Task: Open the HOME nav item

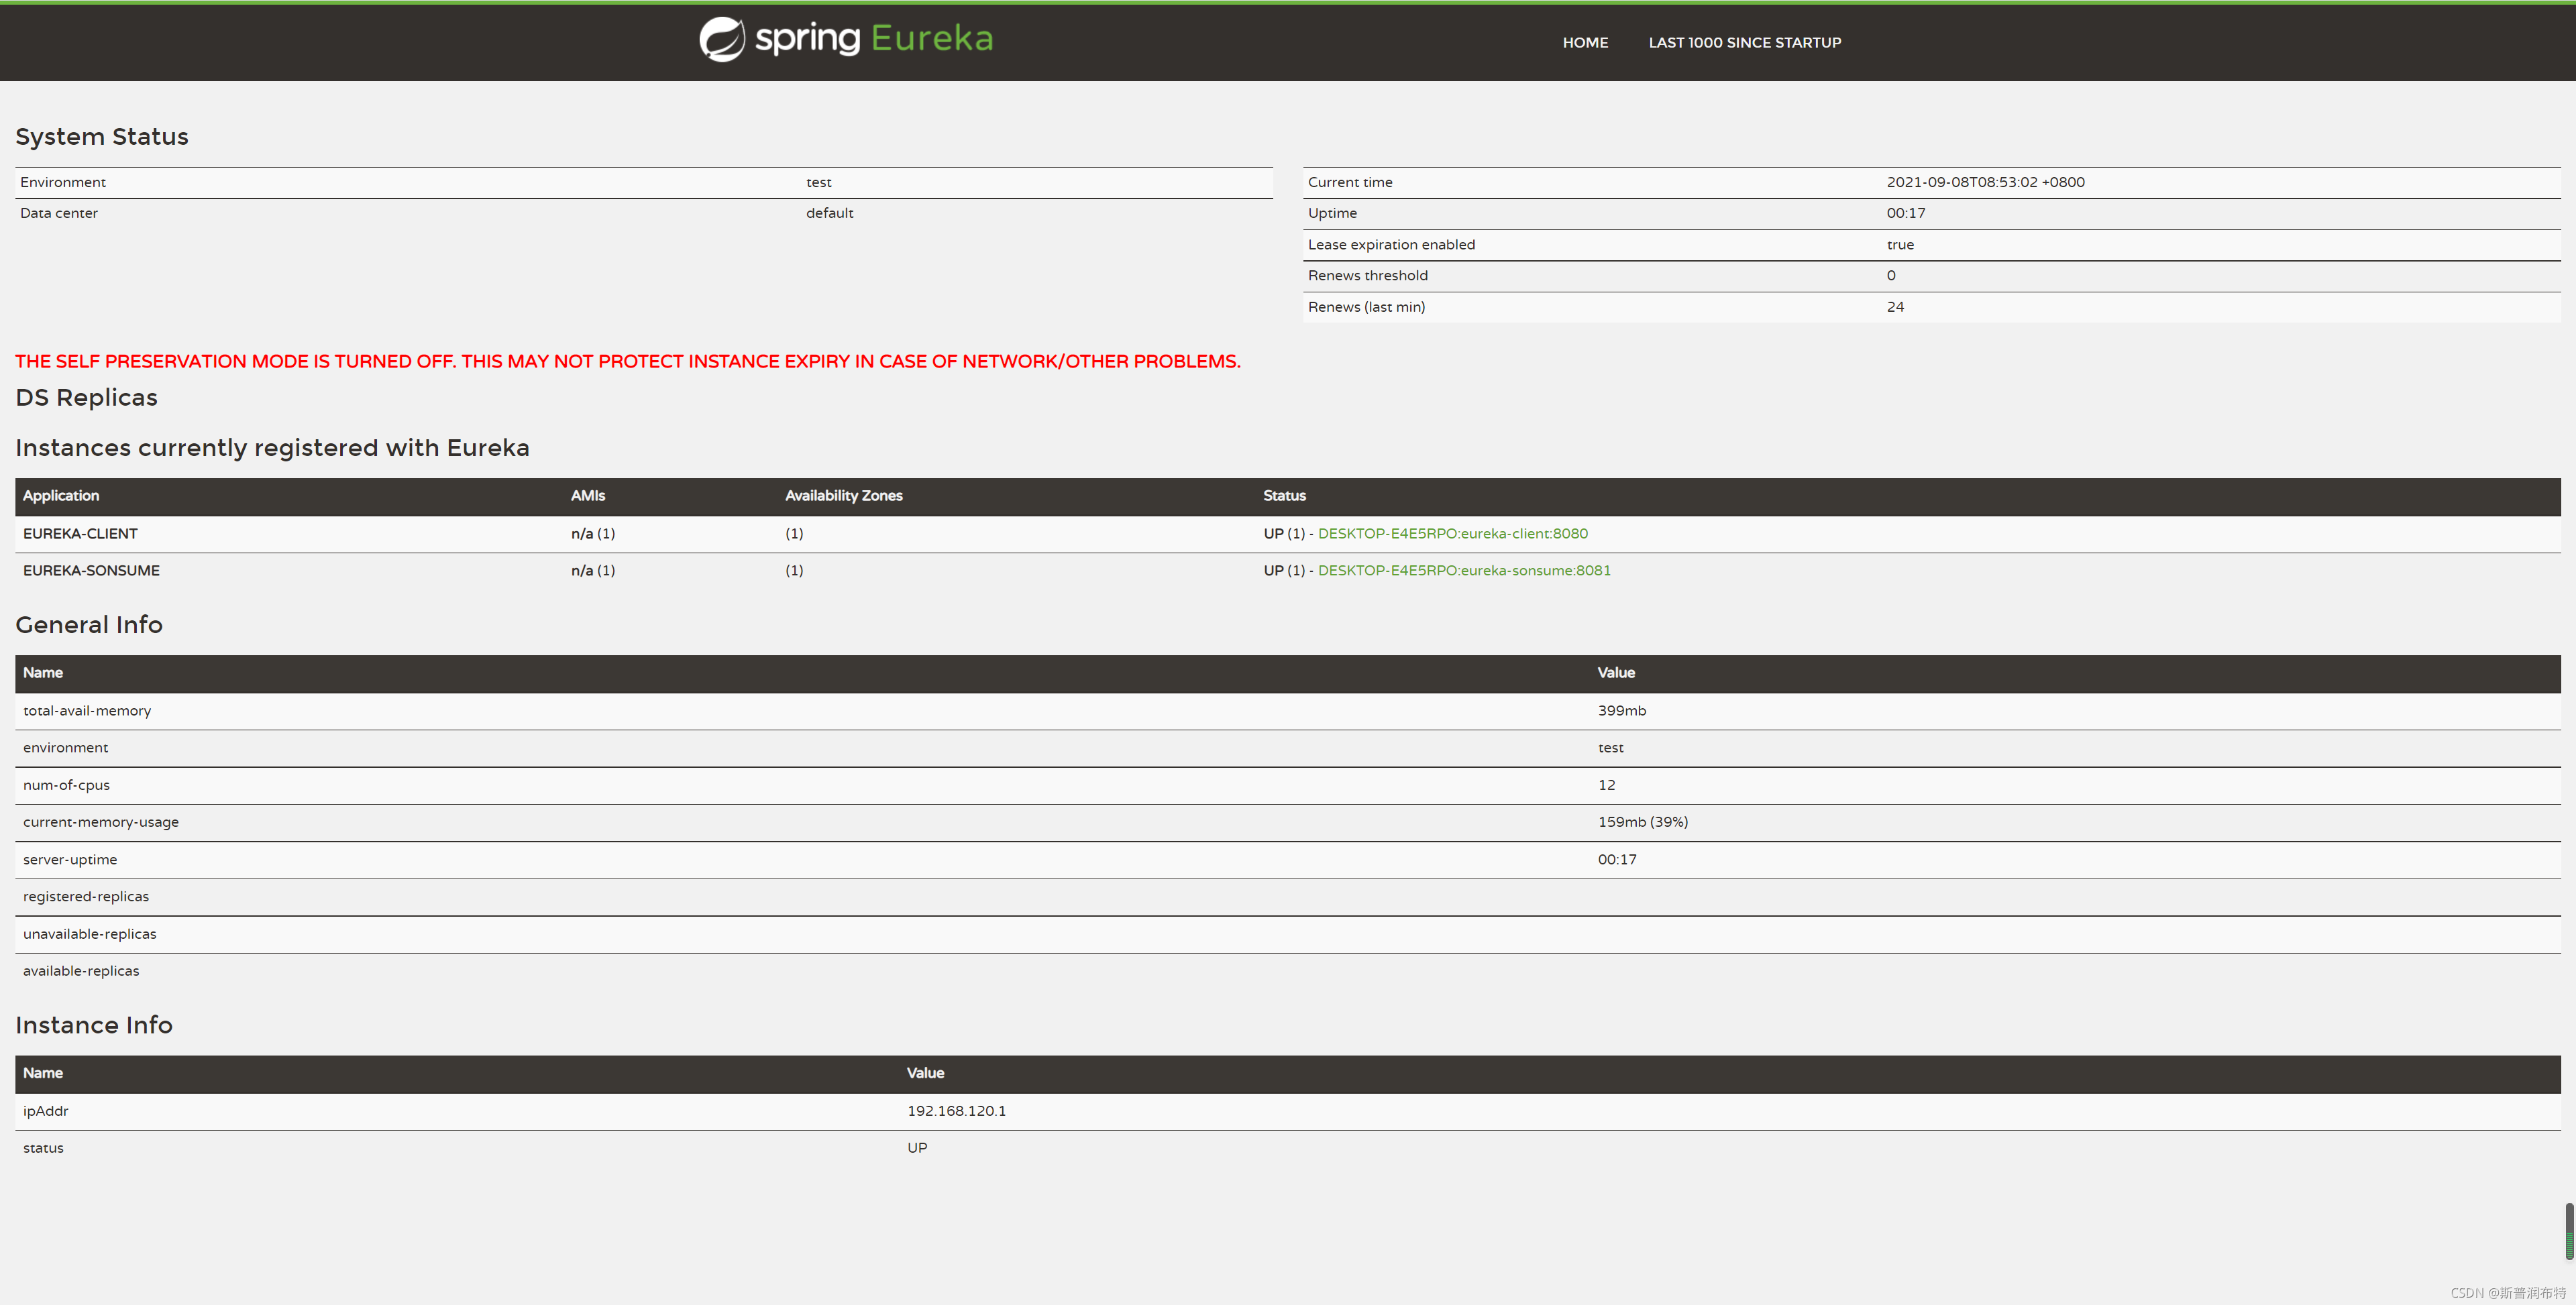Action: (1585, 42)
